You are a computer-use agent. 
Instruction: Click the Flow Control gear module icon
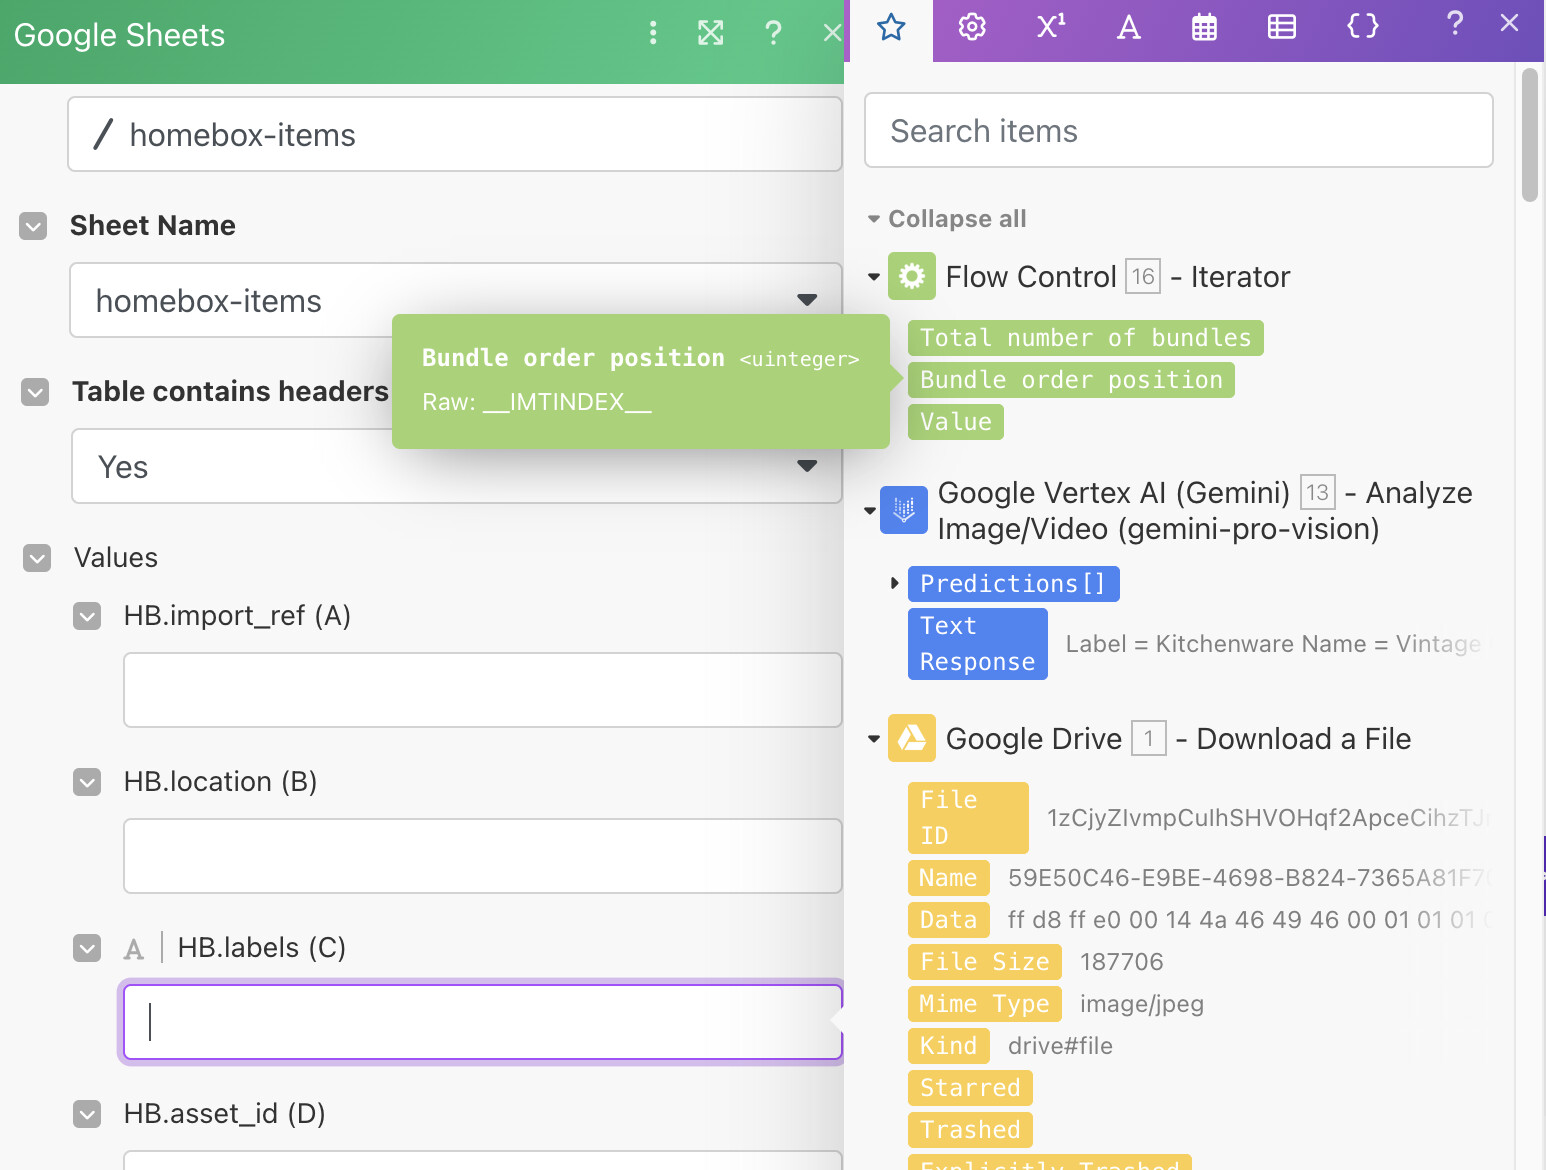pyautogui.click(x=912, y=276)
